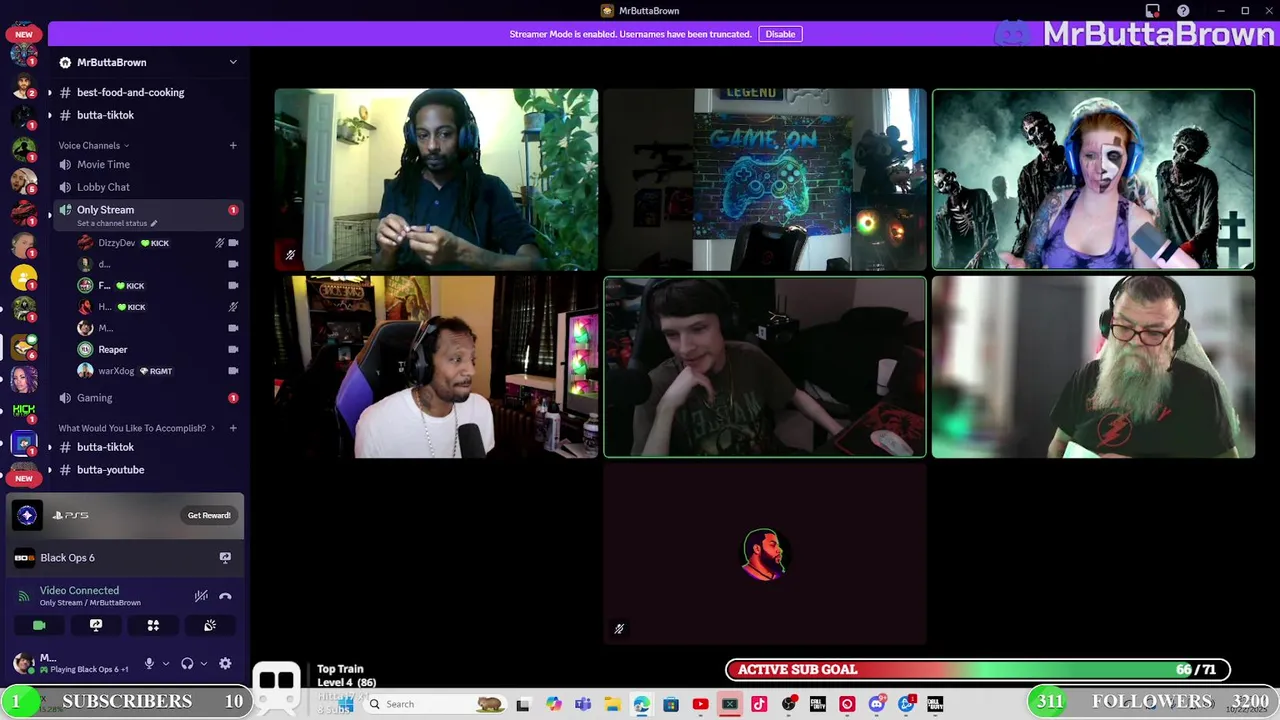Click the camera icon next to DizzyDev

(x=233, y=243)
